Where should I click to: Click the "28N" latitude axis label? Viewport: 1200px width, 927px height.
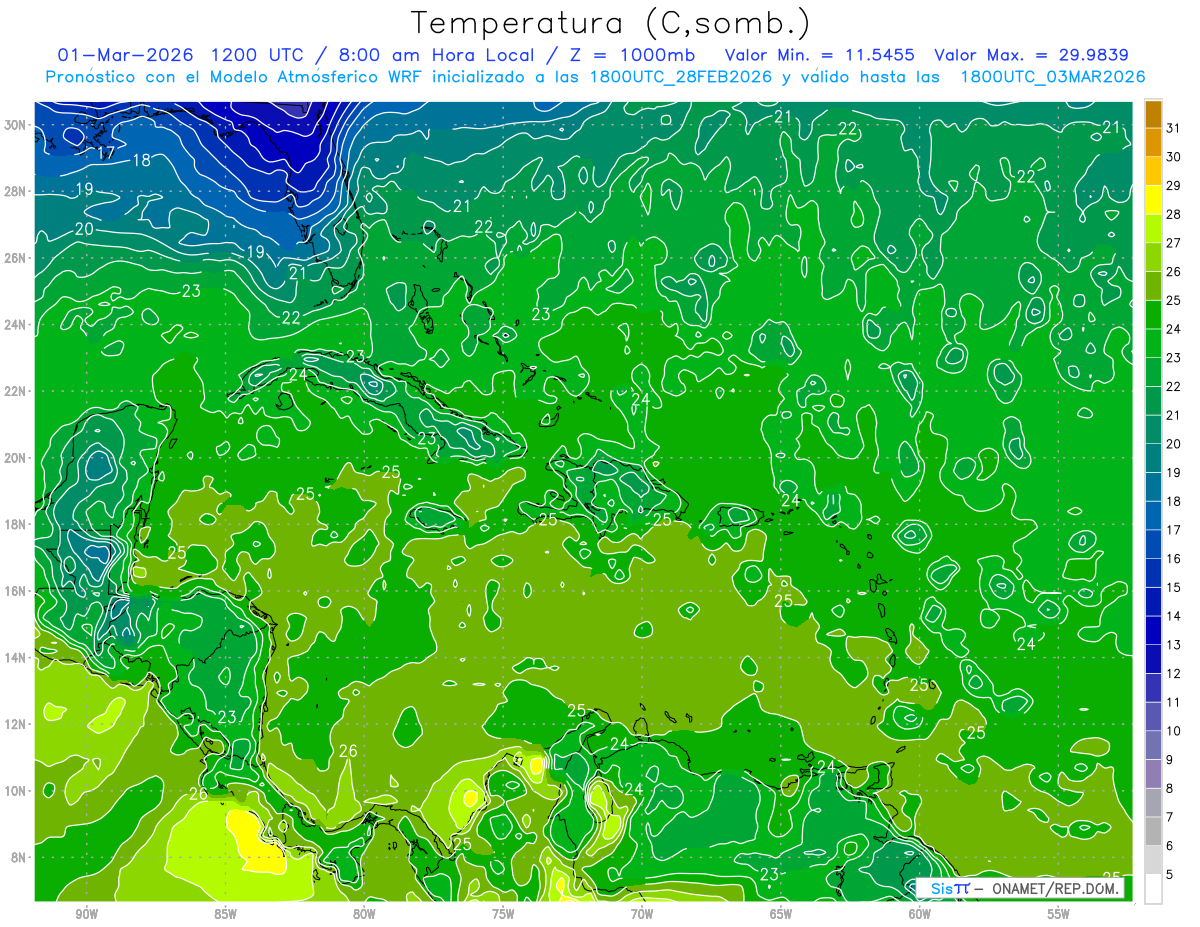[15, 191]
